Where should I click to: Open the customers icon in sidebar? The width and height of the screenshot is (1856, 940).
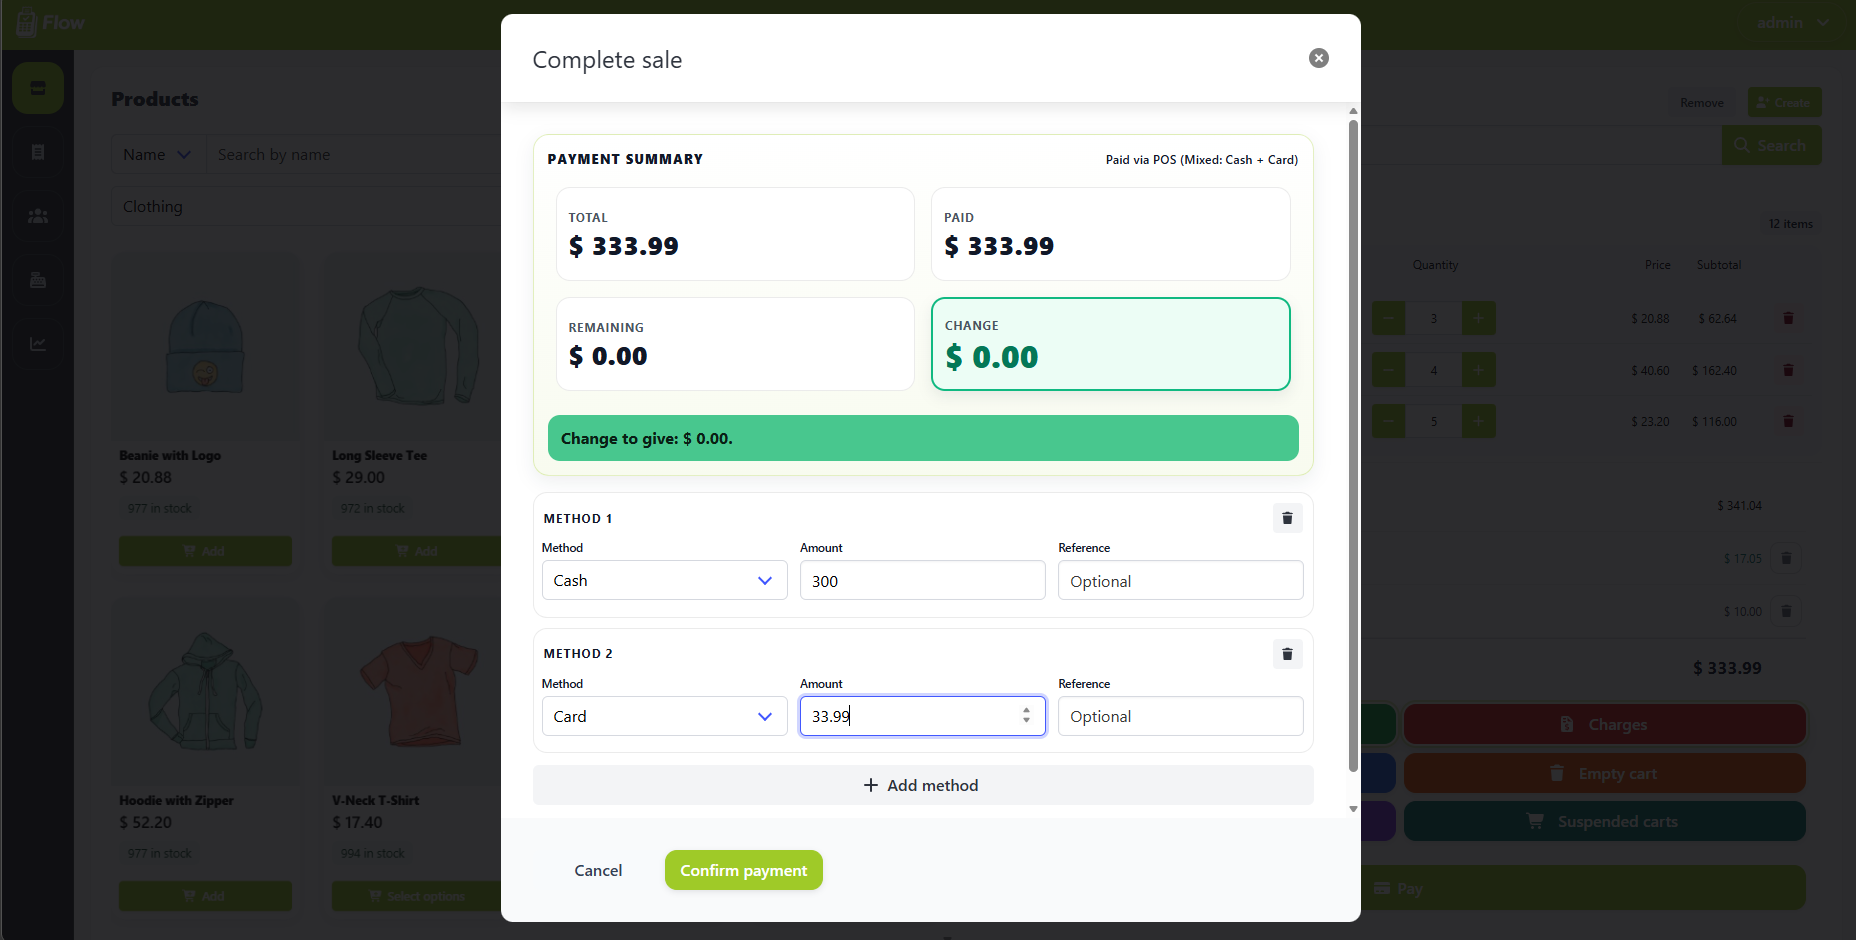tap(38, 216)
